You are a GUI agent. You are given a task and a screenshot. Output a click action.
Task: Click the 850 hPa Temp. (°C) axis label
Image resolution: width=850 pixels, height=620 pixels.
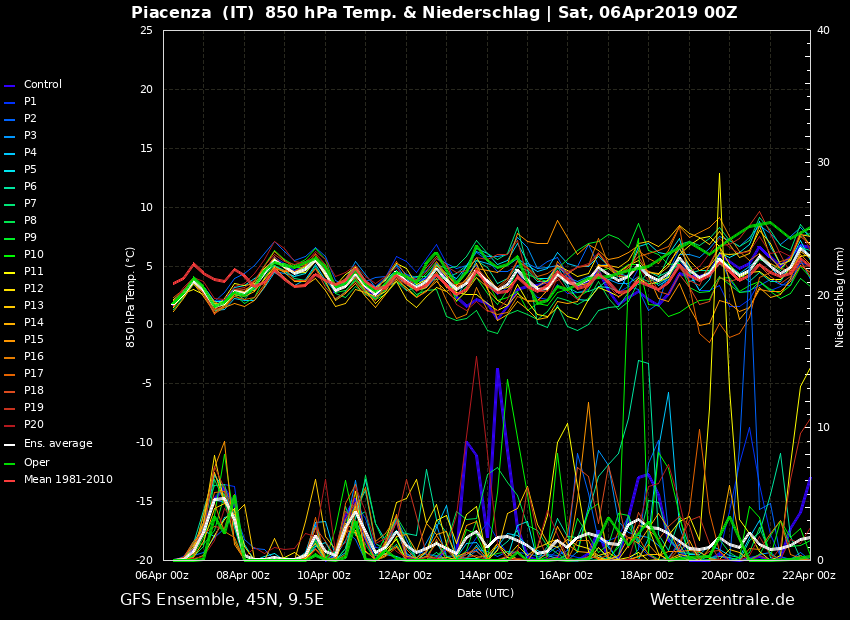(x=131, y=297)
